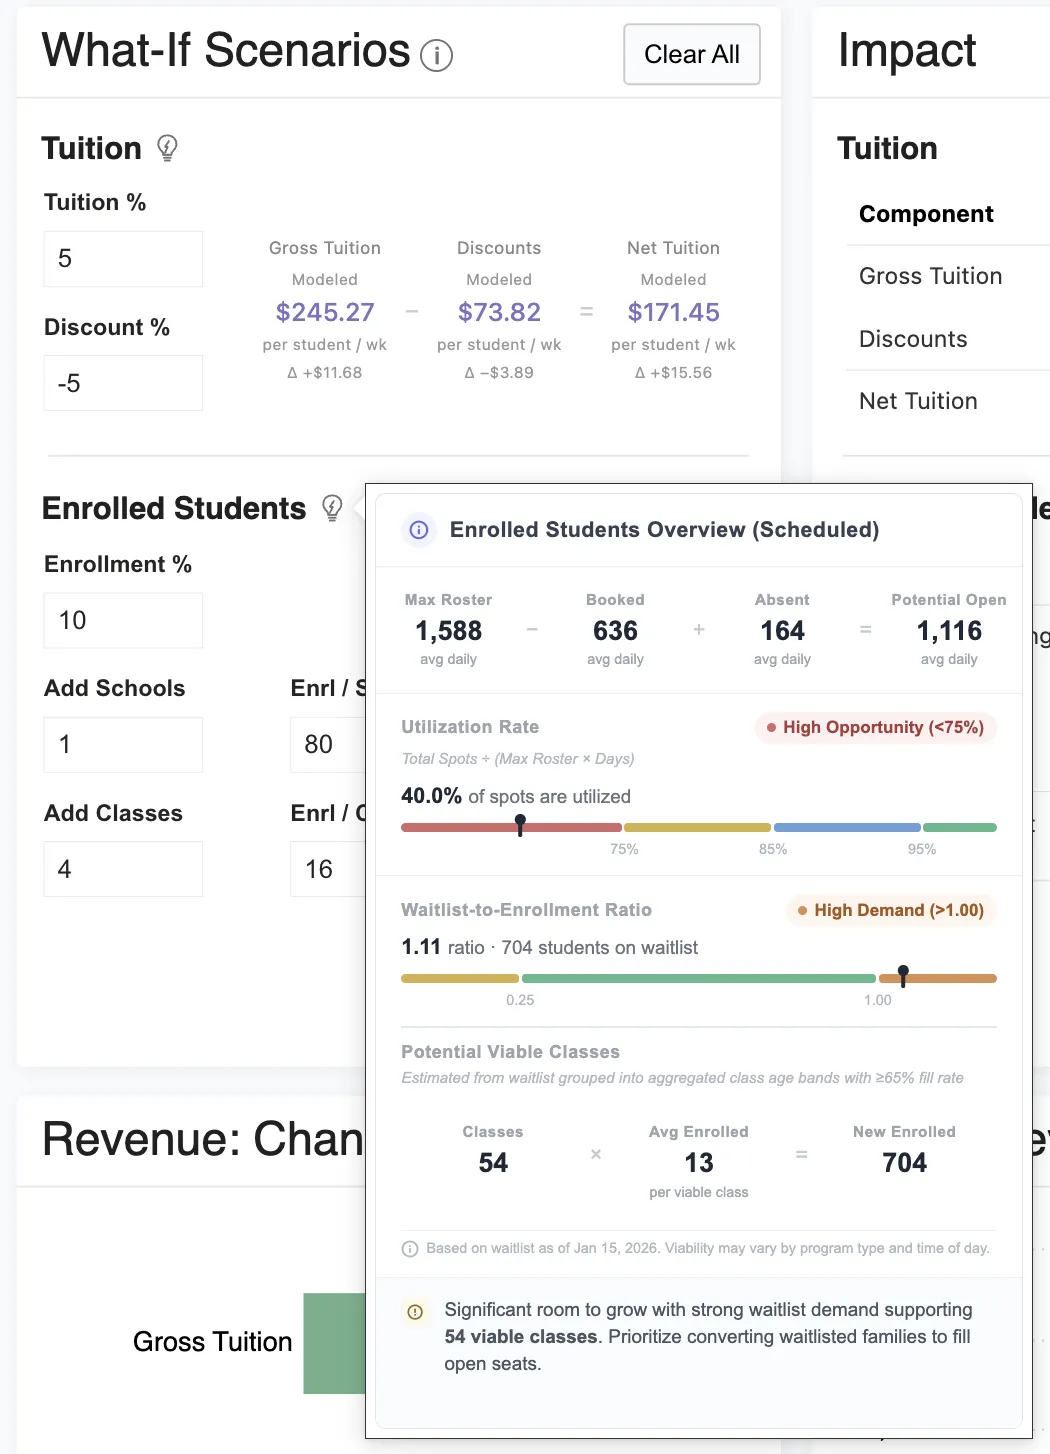Click the Add Schools input field
Image resolution: width=1050 pixels, height=1454 pixels.
(123, 745)
